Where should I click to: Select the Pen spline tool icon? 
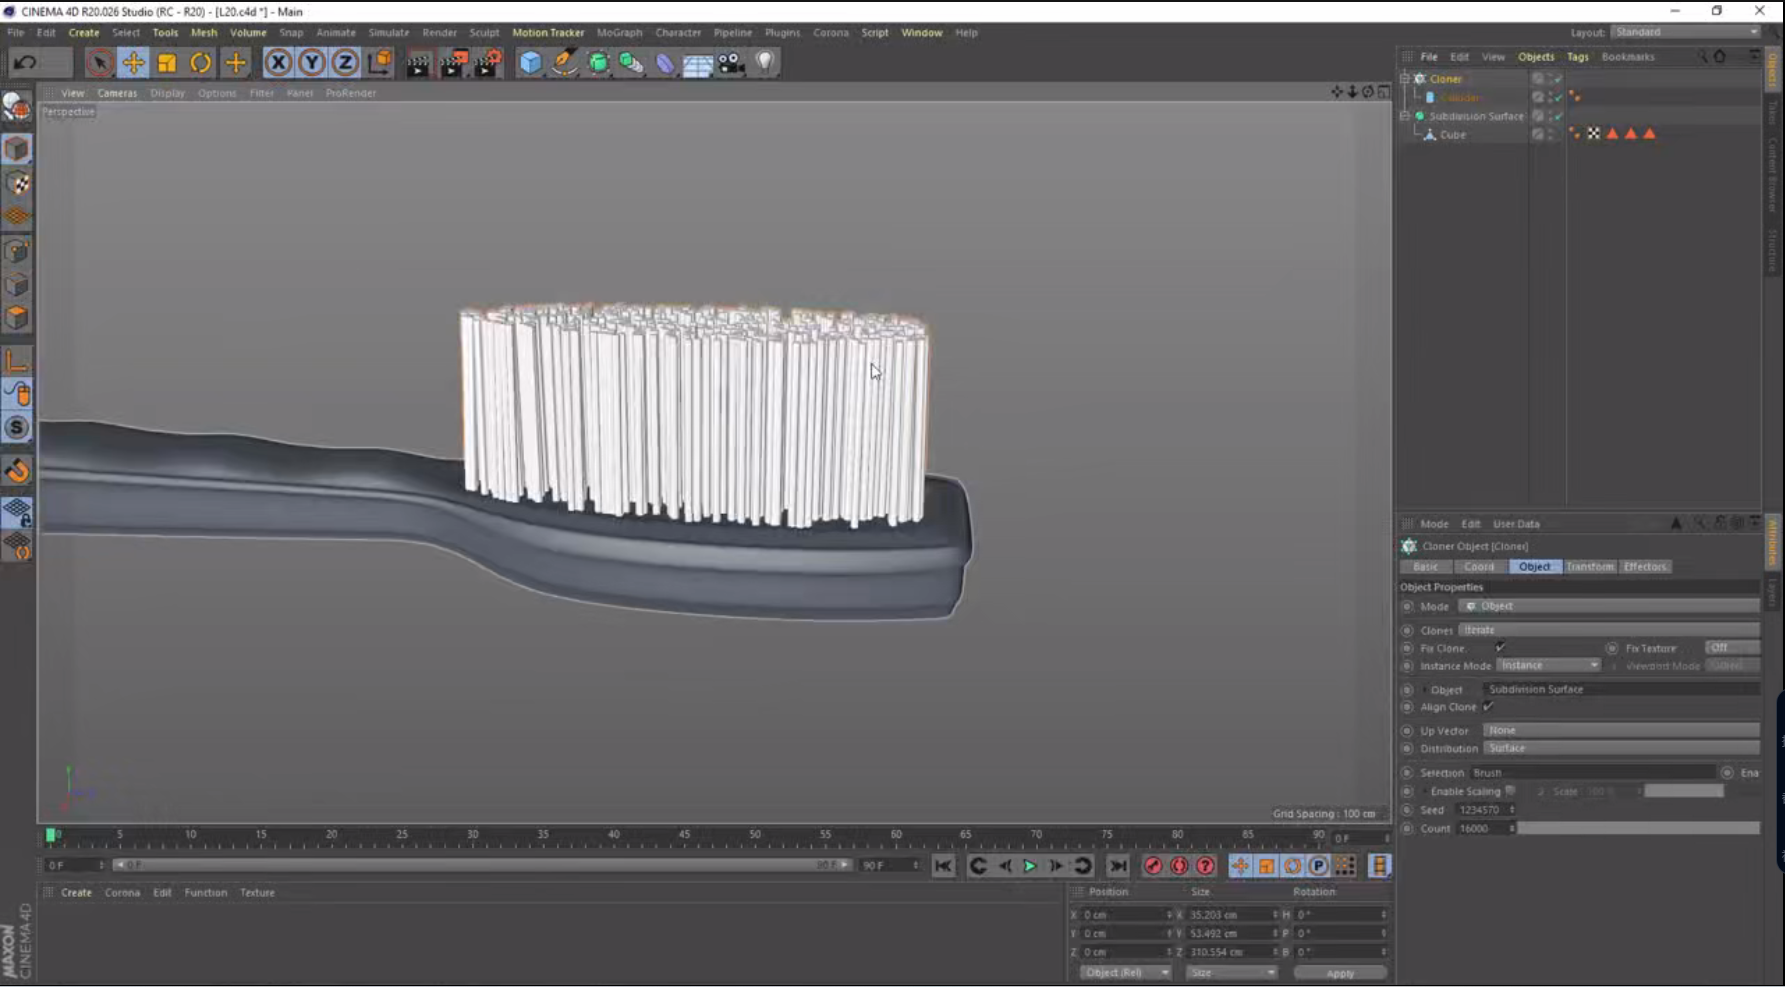563,62
